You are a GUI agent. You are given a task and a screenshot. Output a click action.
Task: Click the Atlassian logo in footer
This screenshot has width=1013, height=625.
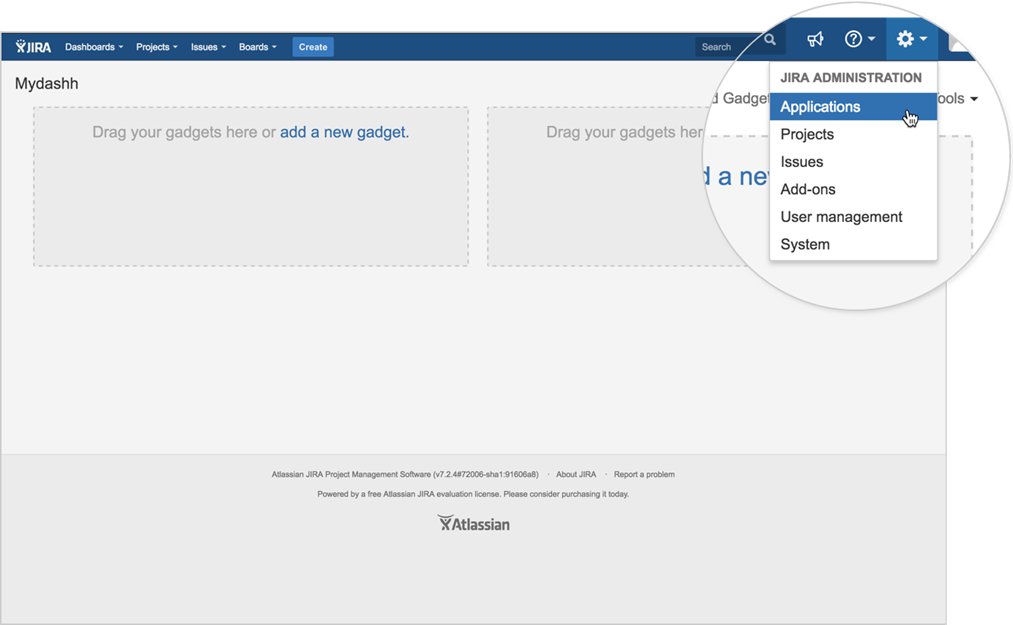click(x=473, y=523)
